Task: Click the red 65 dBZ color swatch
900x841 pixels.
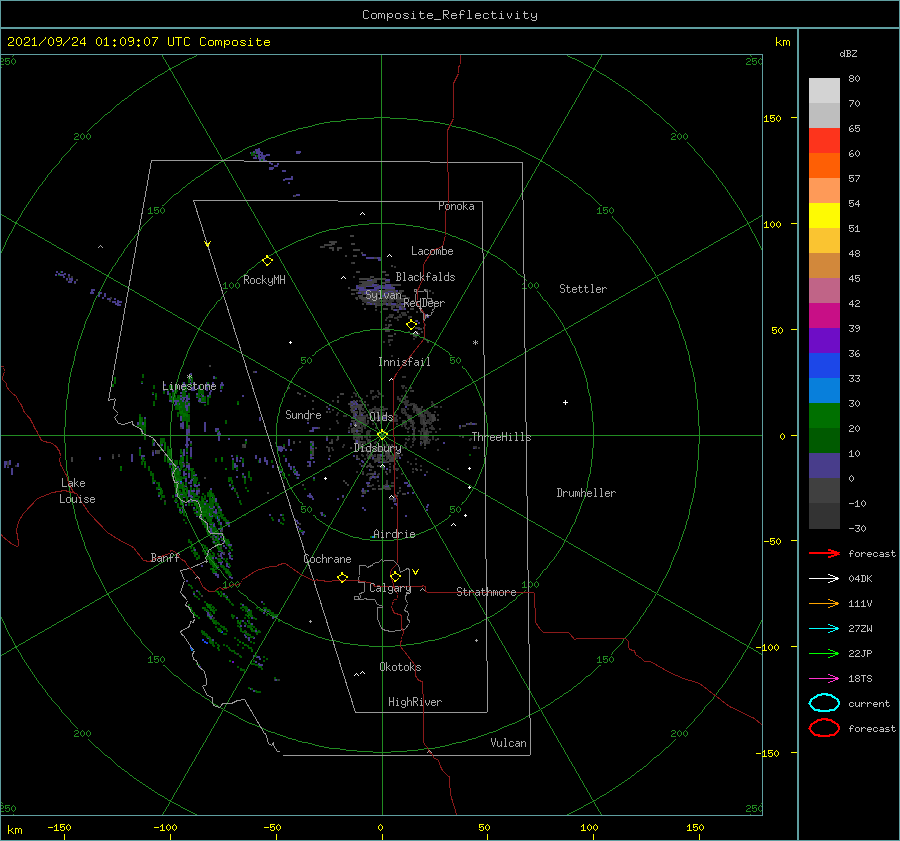Action: click(x=824, y=141)
